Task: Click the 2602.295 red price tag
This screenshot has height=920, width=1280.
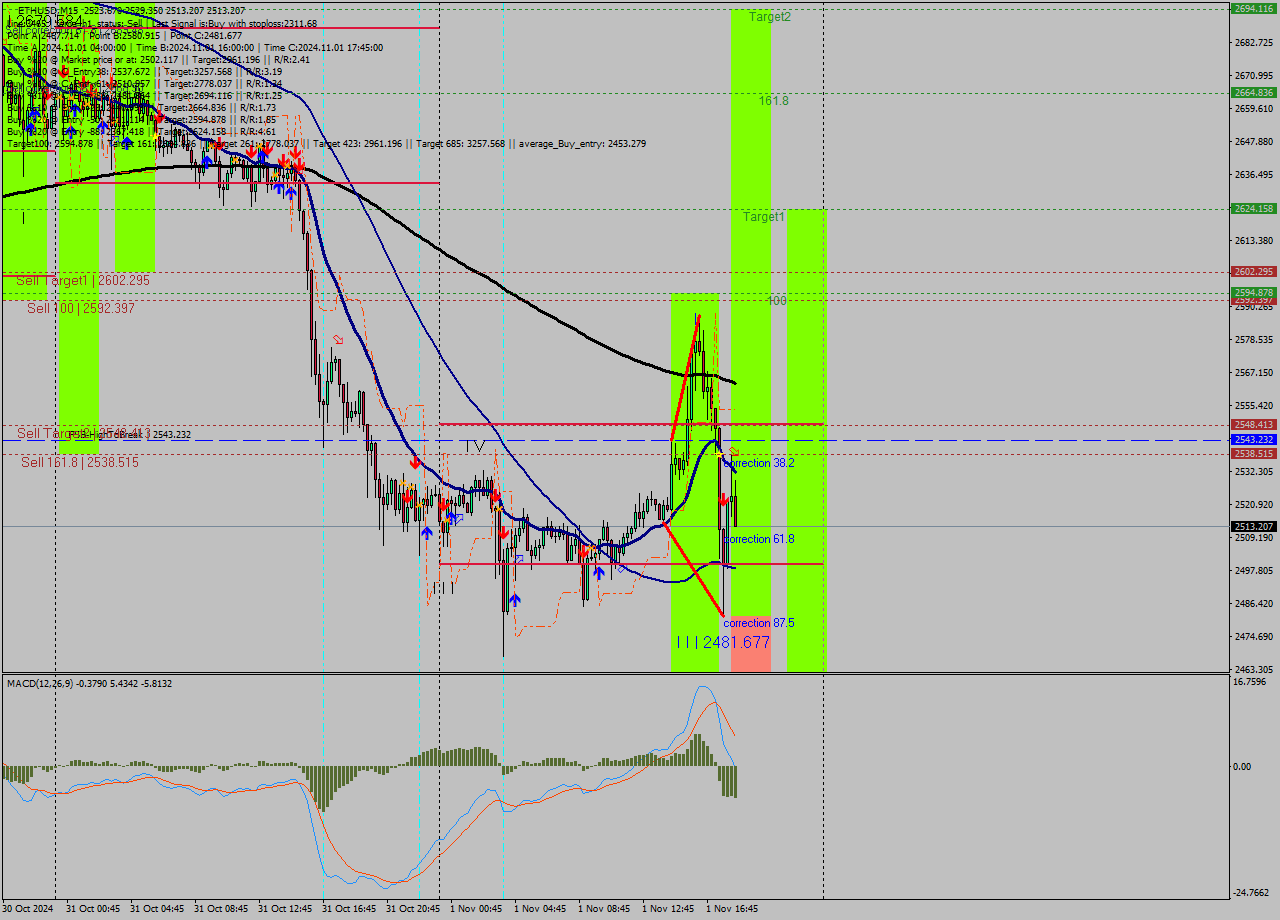Action: coord(1253,272)
